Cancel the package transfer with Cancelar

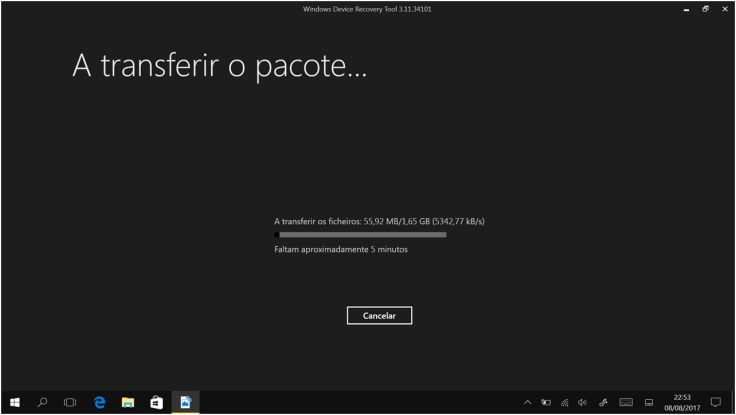[379, 315]
